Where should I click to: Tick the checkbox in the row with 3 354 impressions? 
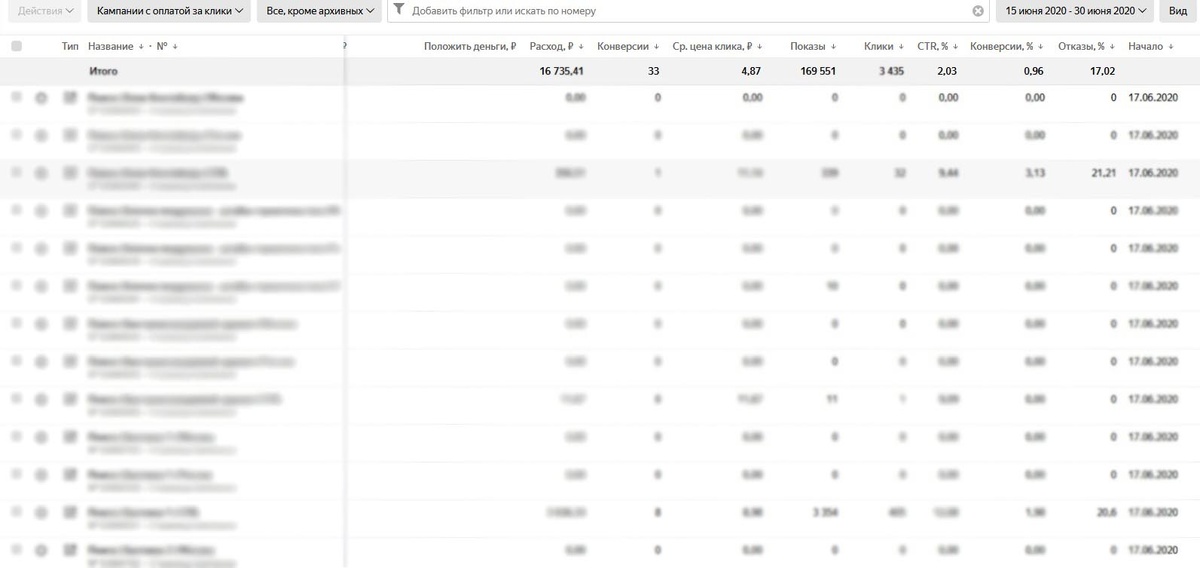16,512
